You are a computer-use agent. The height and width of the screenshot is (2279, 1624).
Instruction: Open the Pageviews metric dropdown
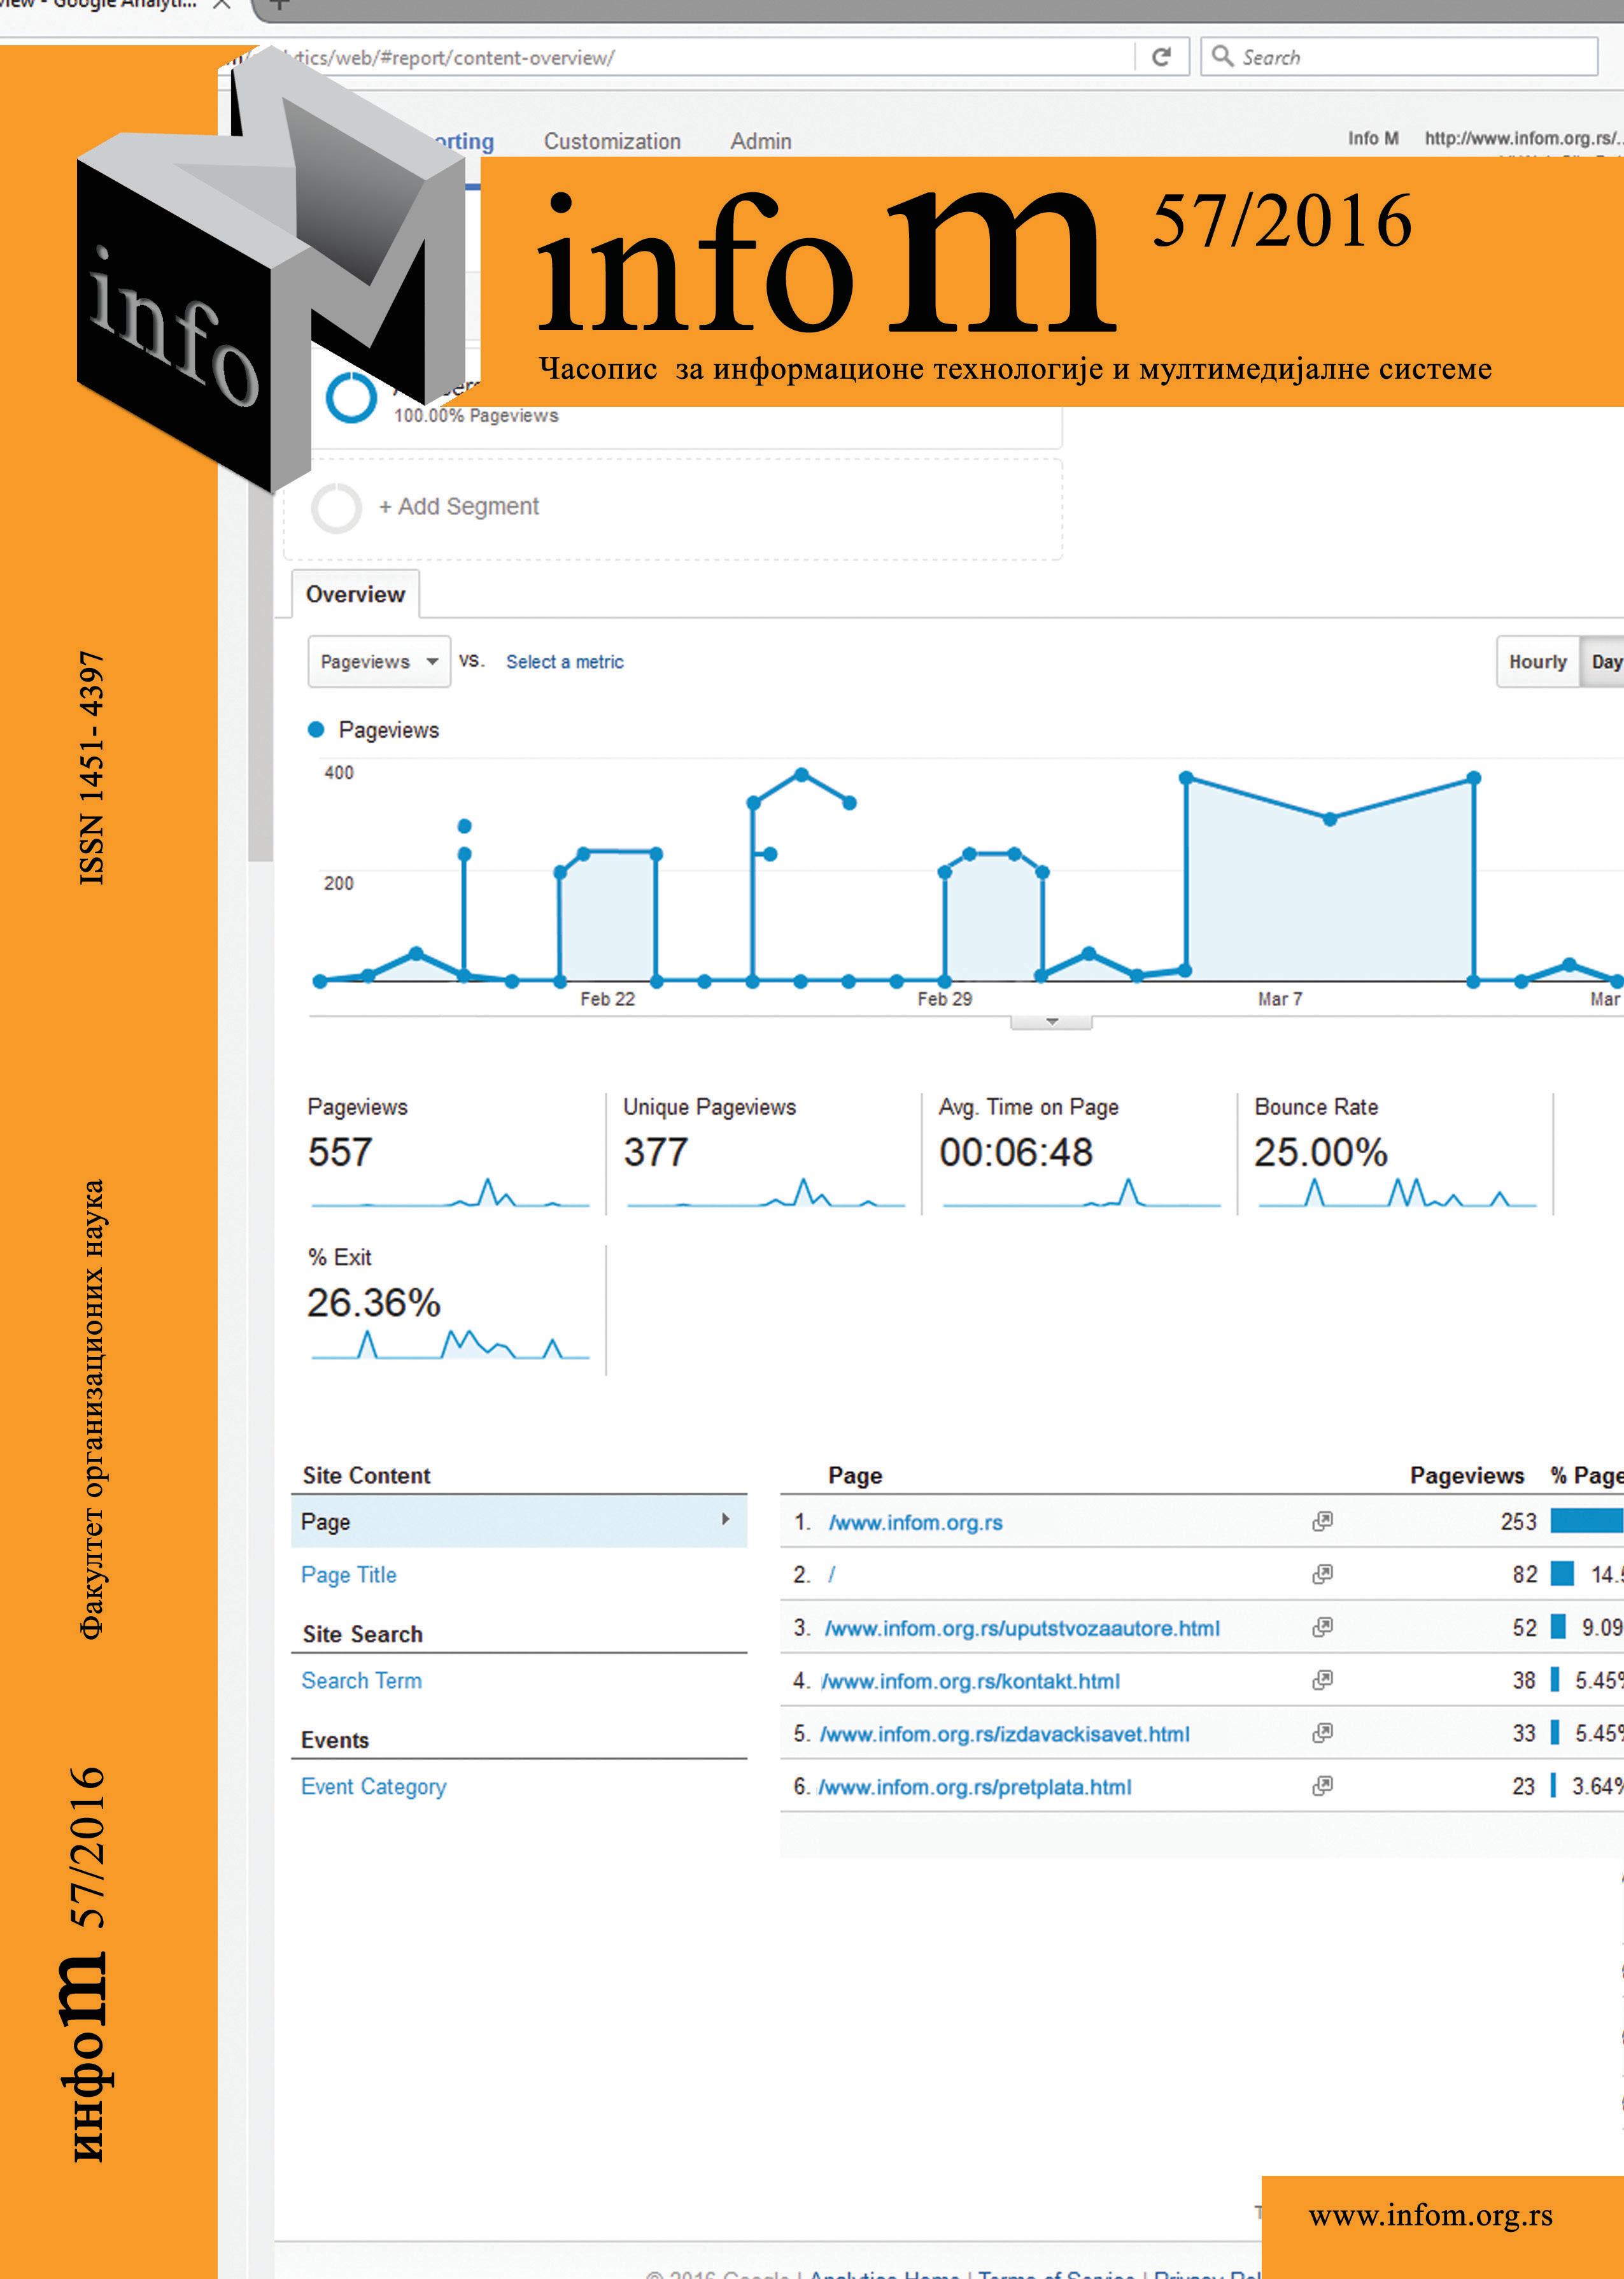[x=378, y=662]
